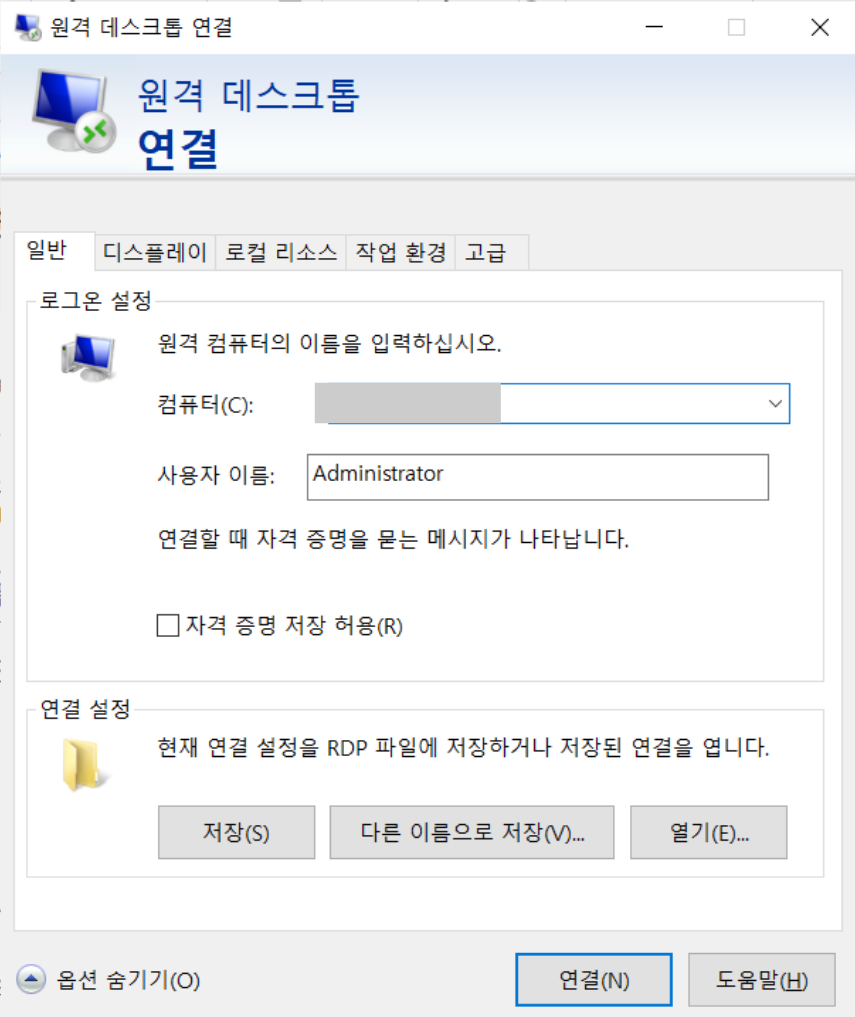Click the 사용자 이름 field showing Administrator
Image resolution: width=855 pixels, height=1017 pixels.
pos(538,477)
